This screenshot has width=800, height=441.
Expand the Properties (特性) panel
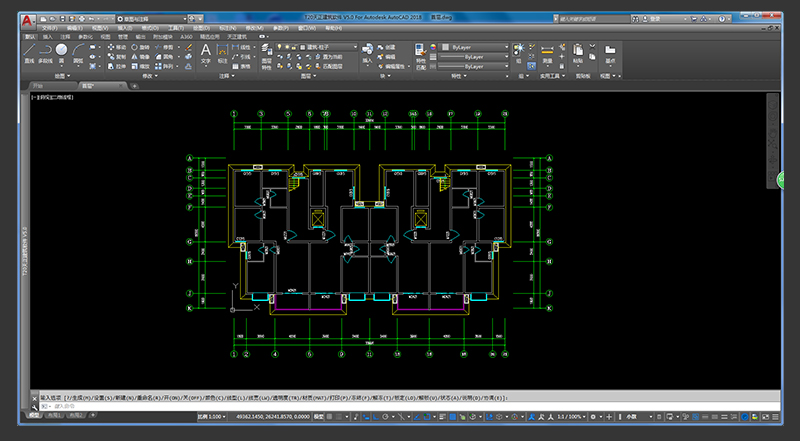[458, 76]
